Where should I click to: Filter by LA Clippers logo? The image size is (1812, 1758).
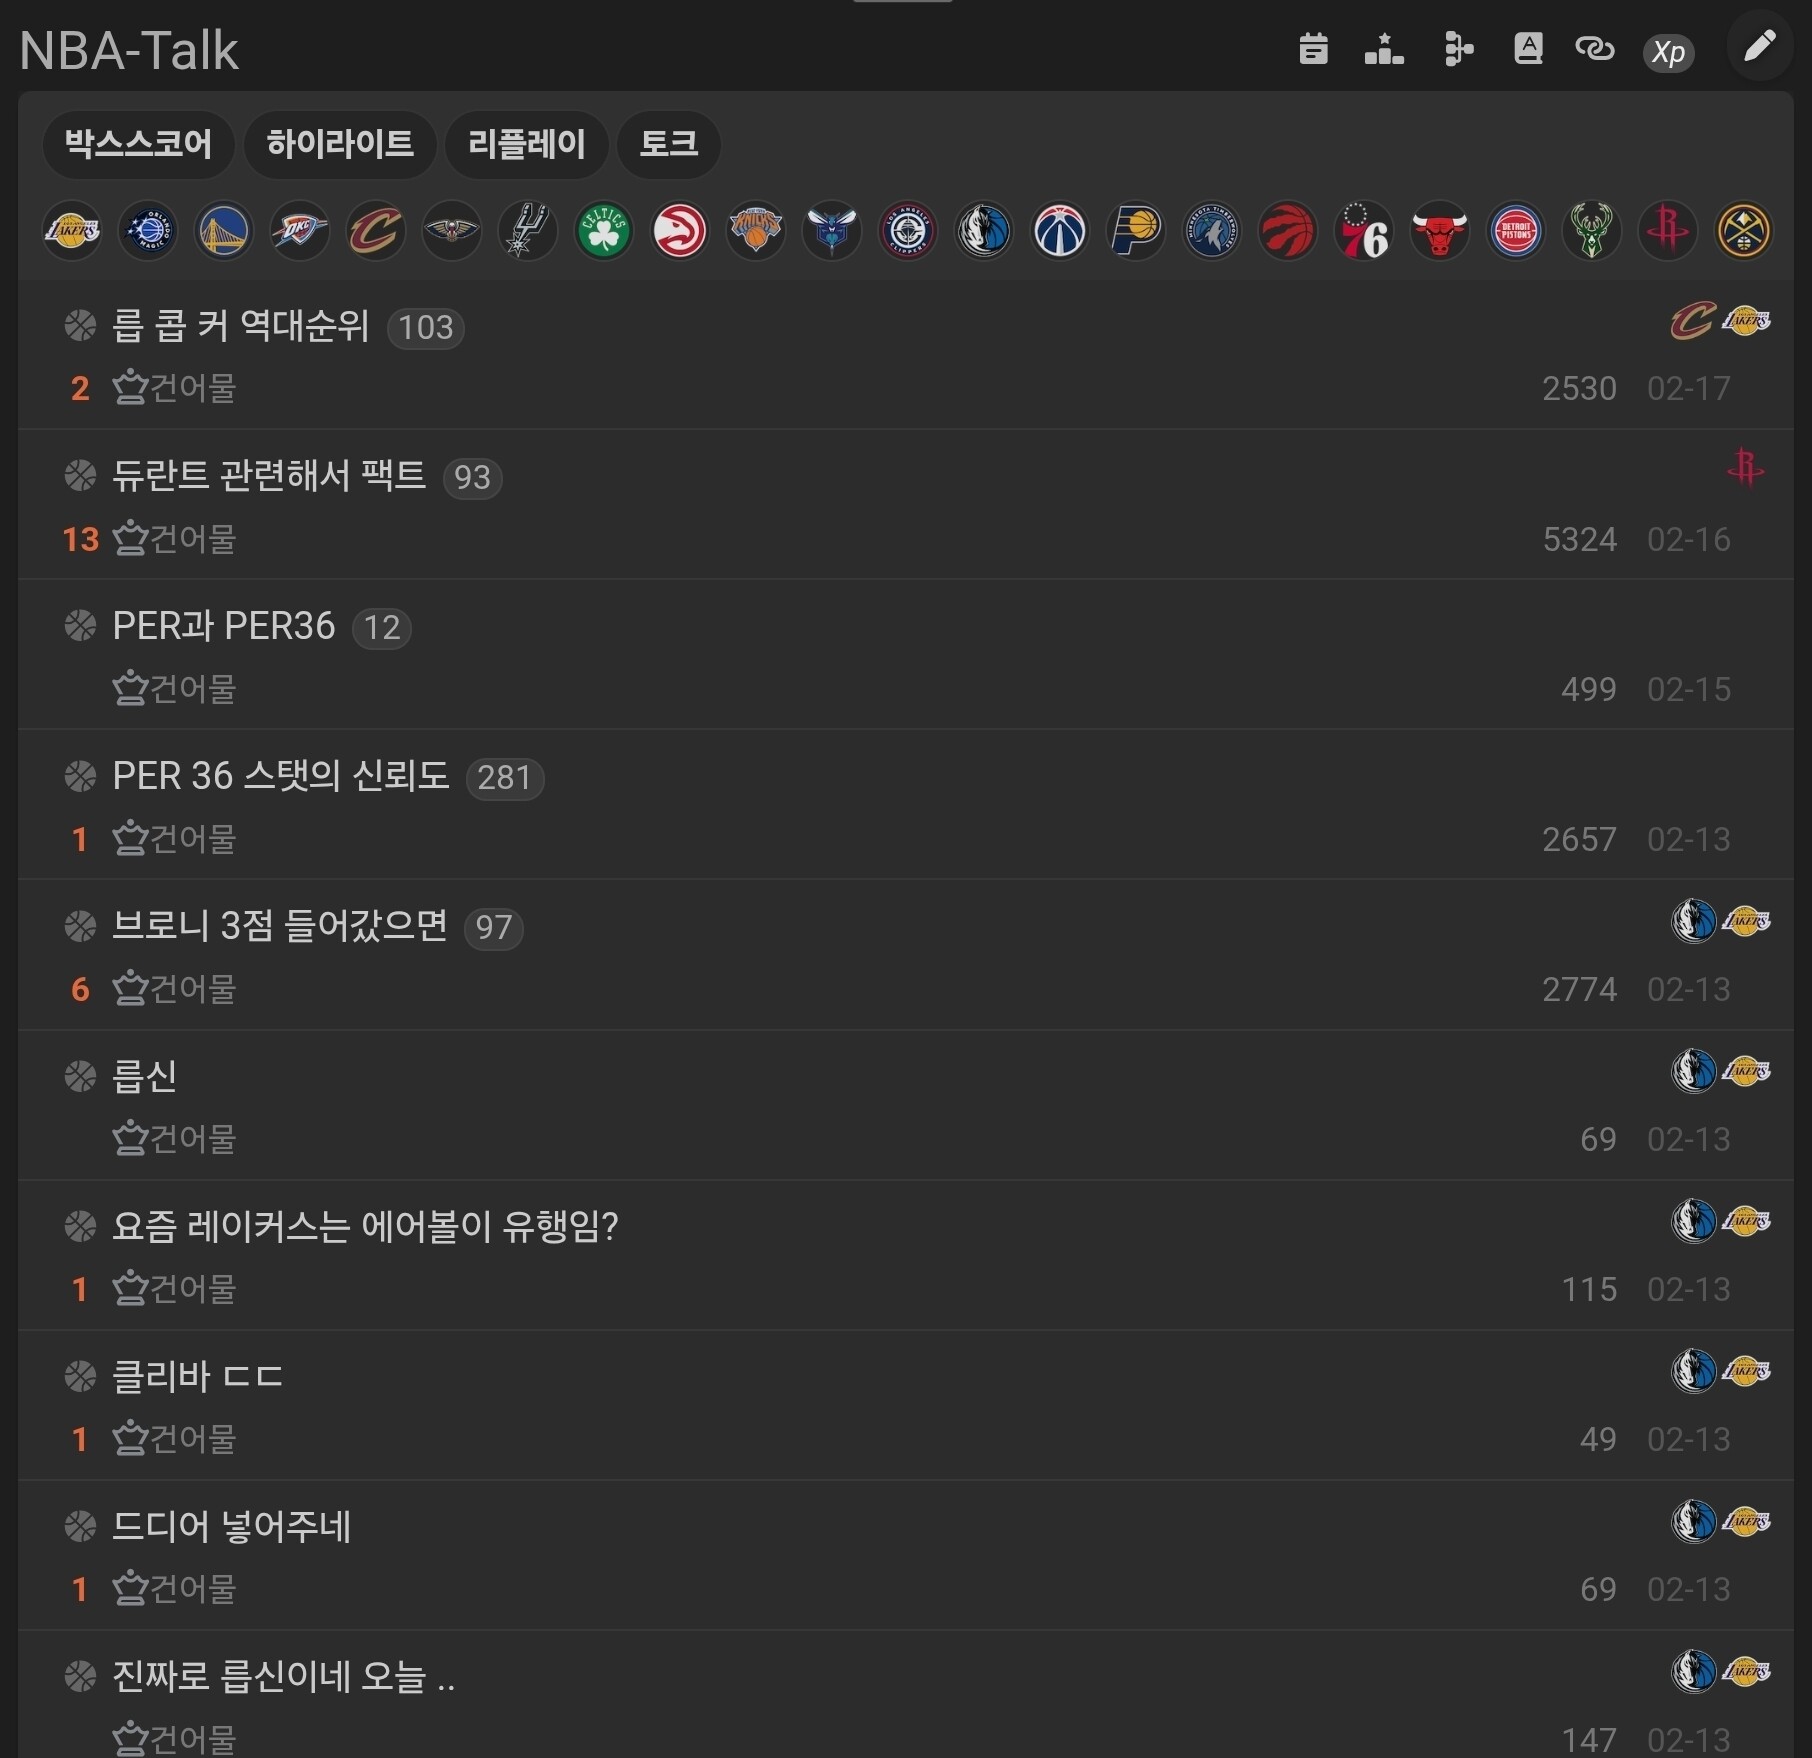tap(908, 231)
